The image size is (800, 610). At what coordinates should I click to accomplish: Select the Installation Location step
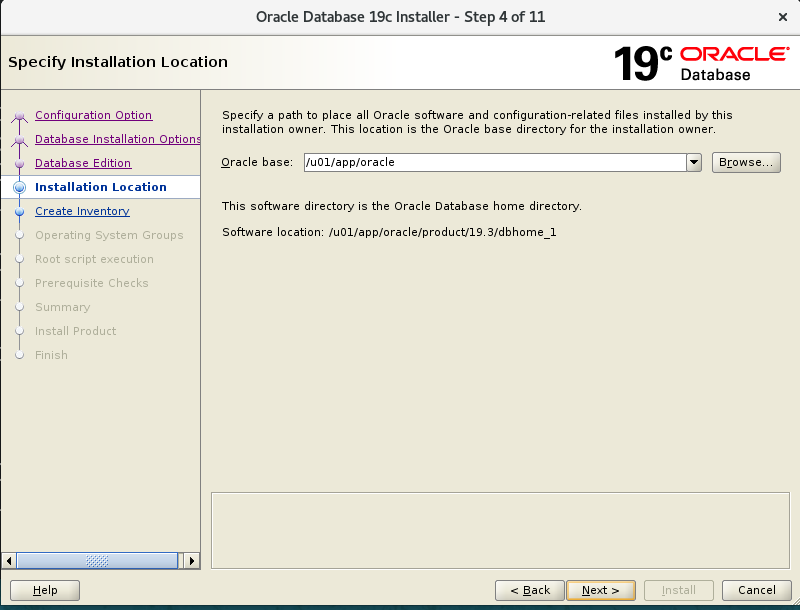point(101,187)
